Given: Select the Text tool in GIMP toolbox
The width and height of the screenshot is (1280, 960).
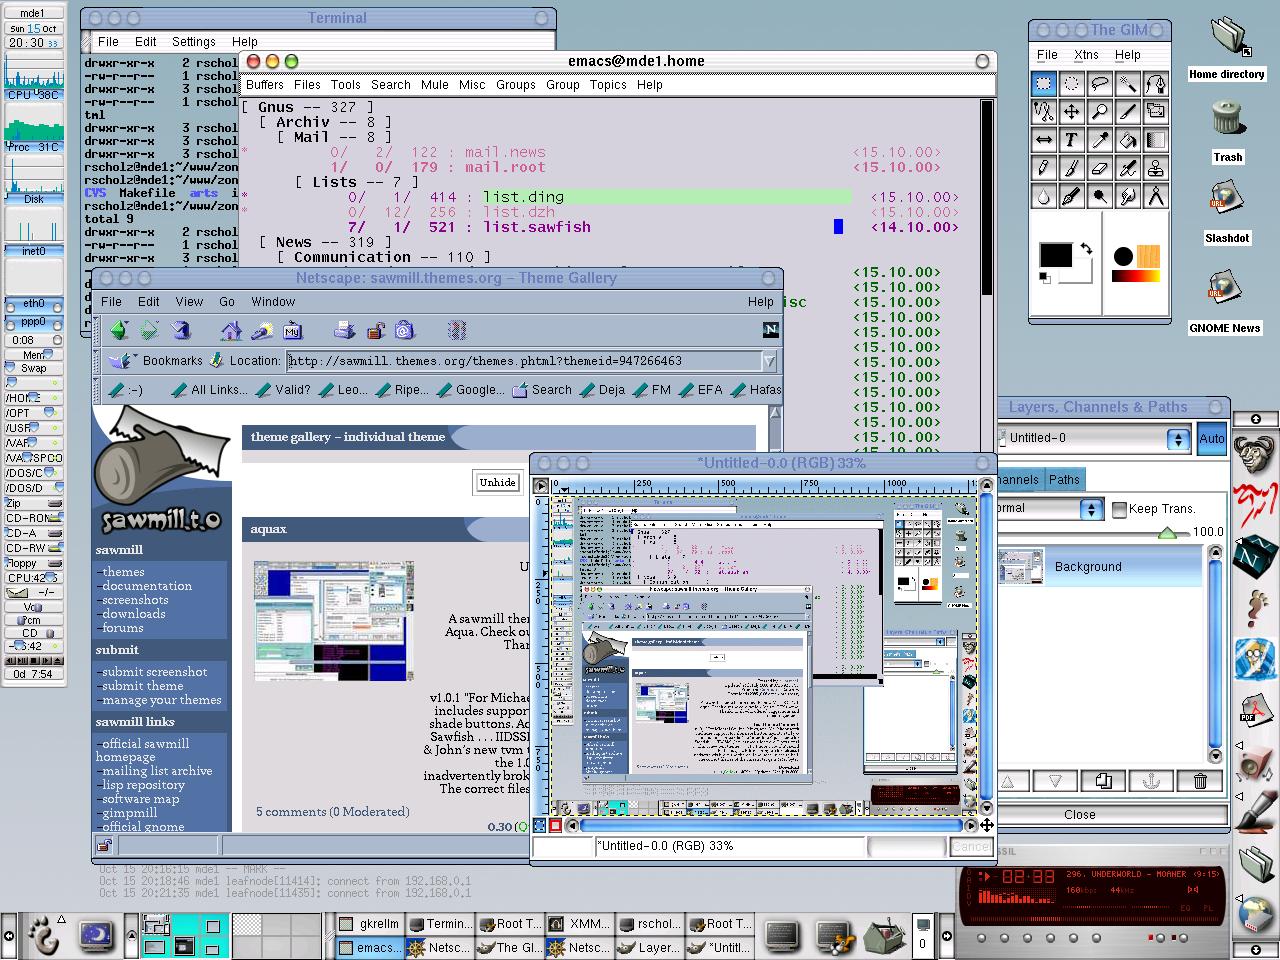Looking at the screenshot, I should click(1071, 140).
